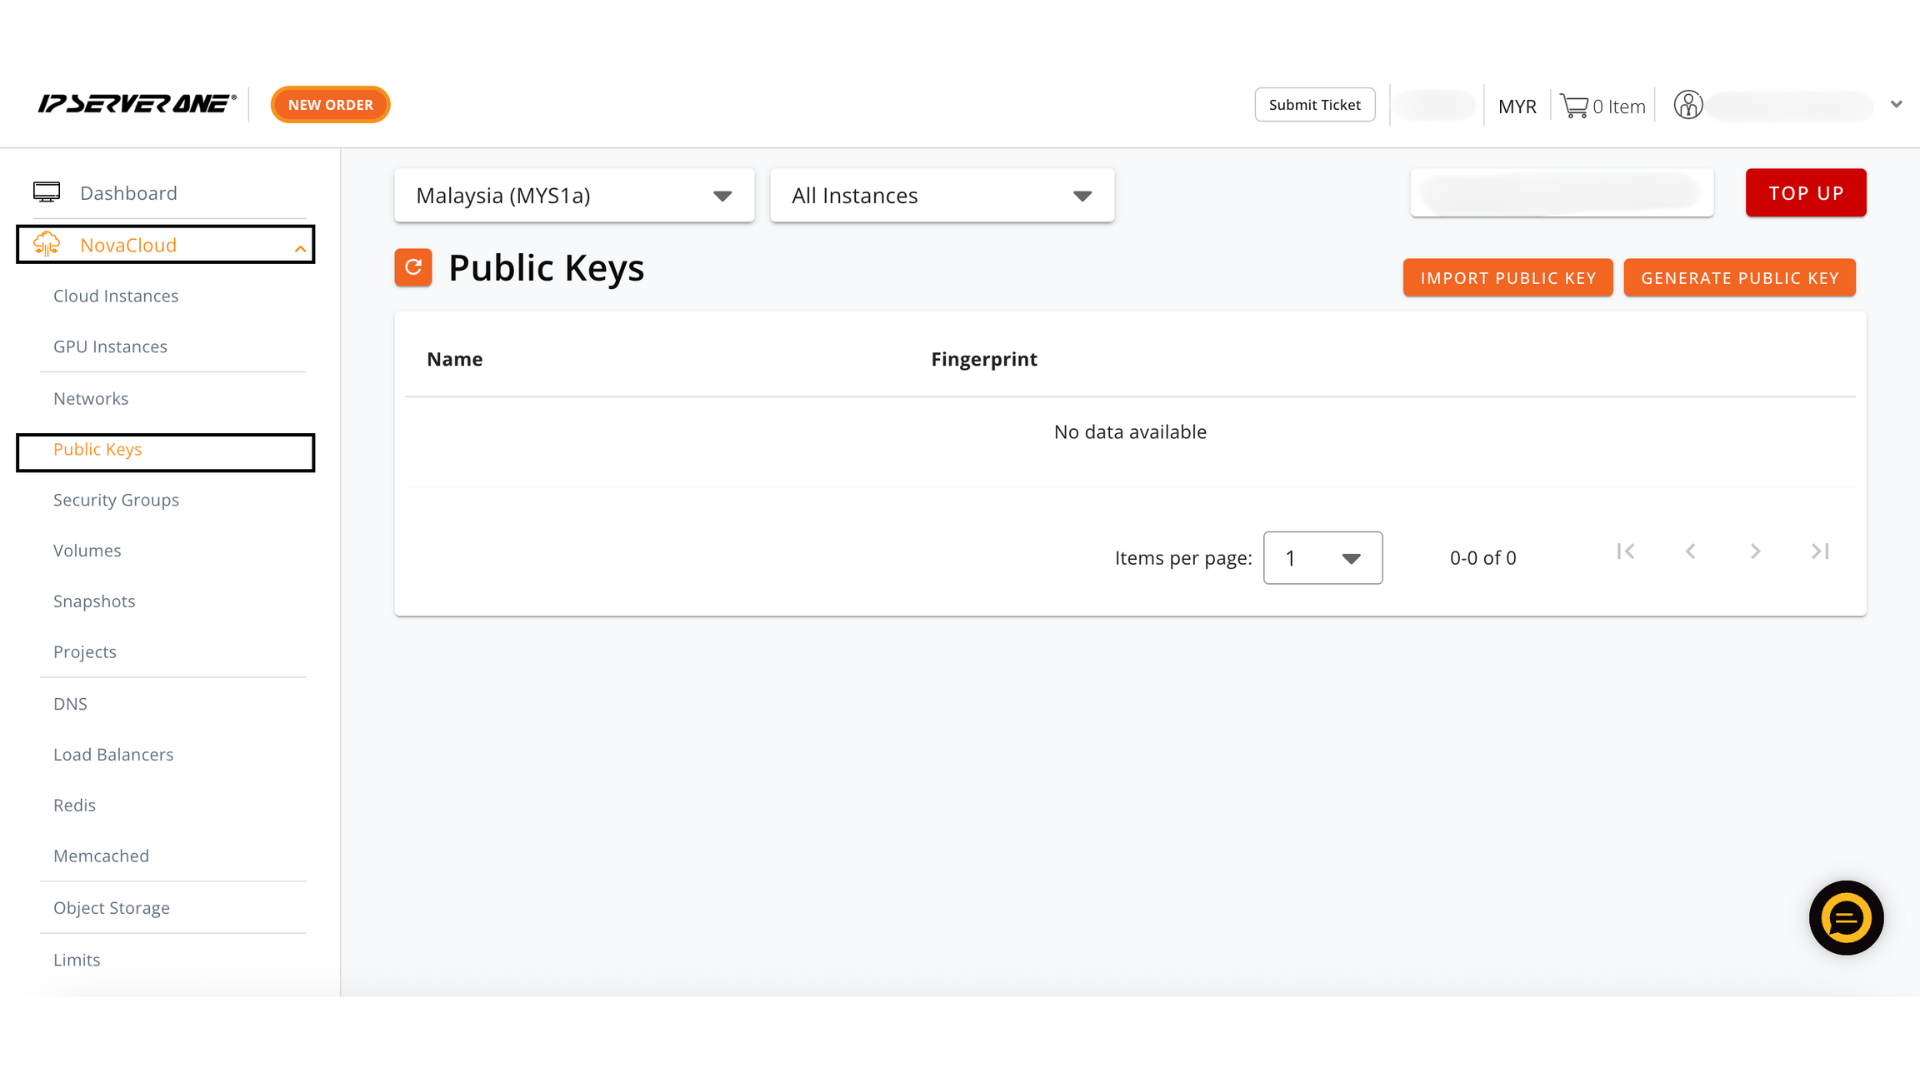Click the user profile avatar icon
The height and width of the screenshot is (1080, 1920).
[1688, 105]
